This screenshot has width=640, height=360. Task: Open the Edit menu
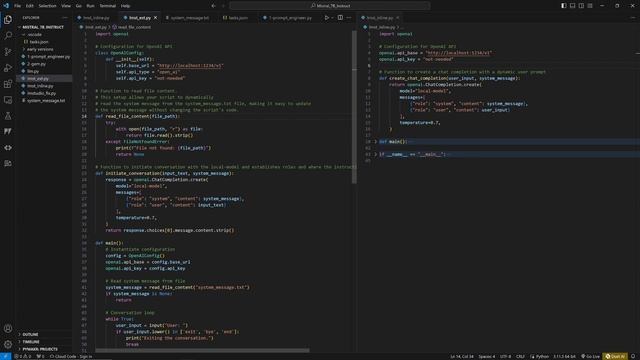click(x=30, y=6)
